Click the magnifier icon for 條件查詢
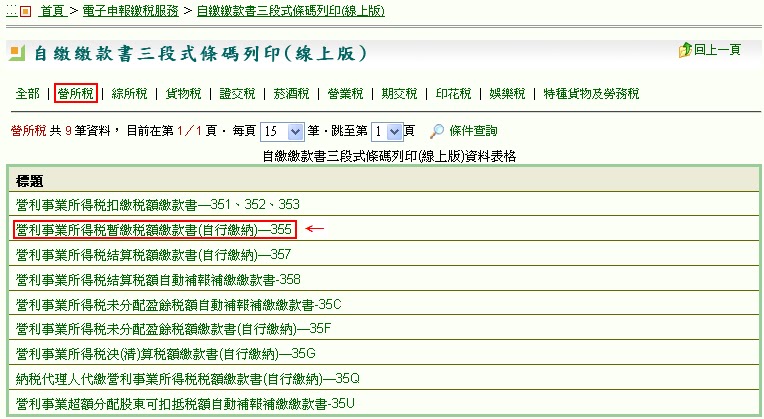 pos(437,131)
